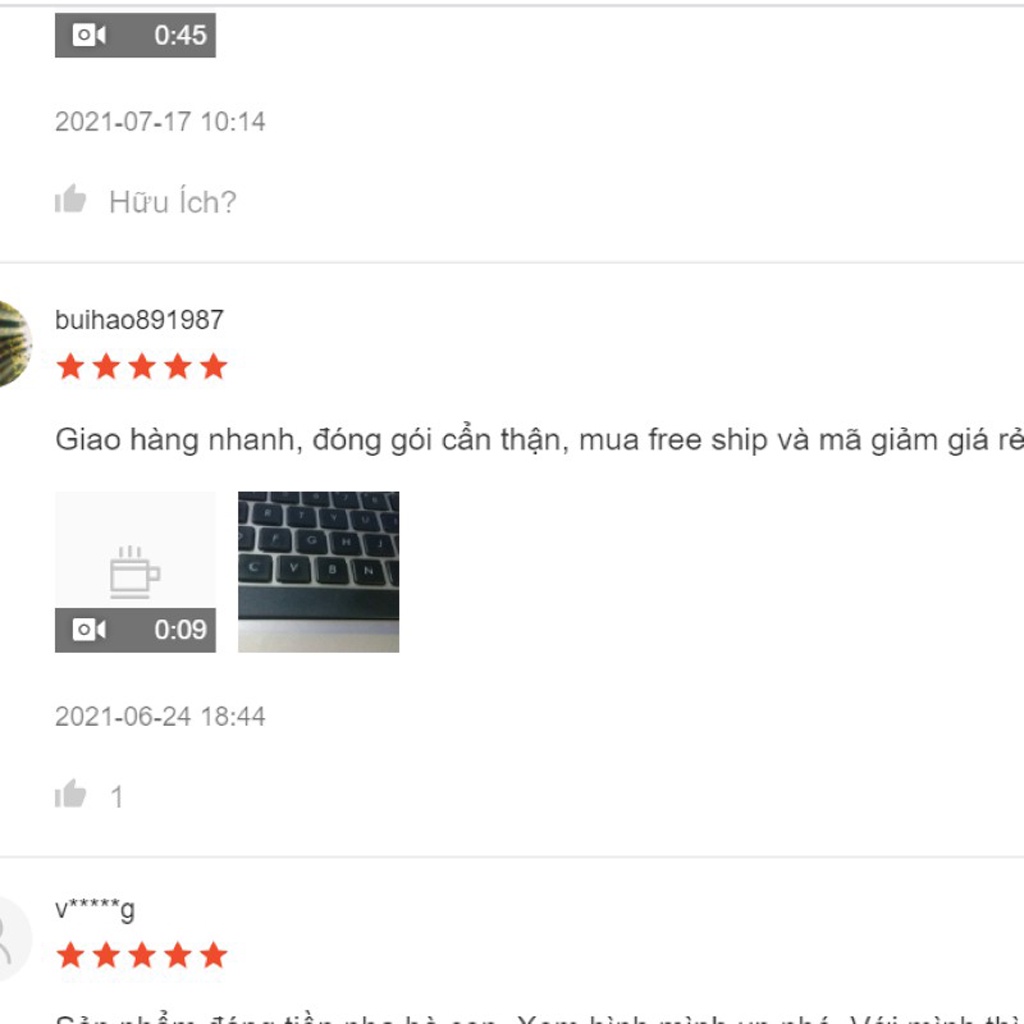Click the thumbs-up icon beside Hữu Ích?

click(x=71, y=199)
